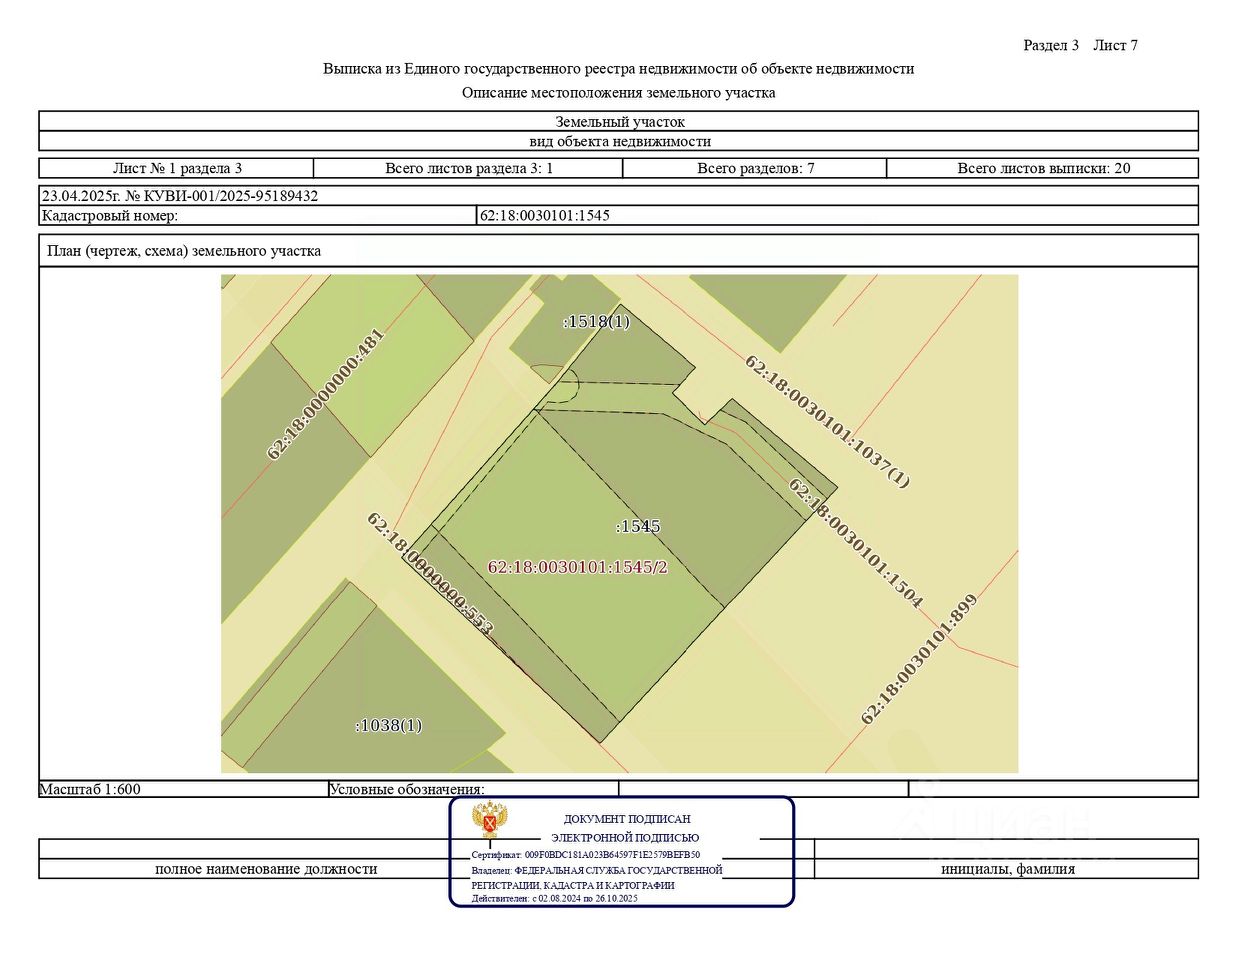Click the 'Масштаб 1:600' cell
Screen dimensions: 1238x957
tap(183, 789)
